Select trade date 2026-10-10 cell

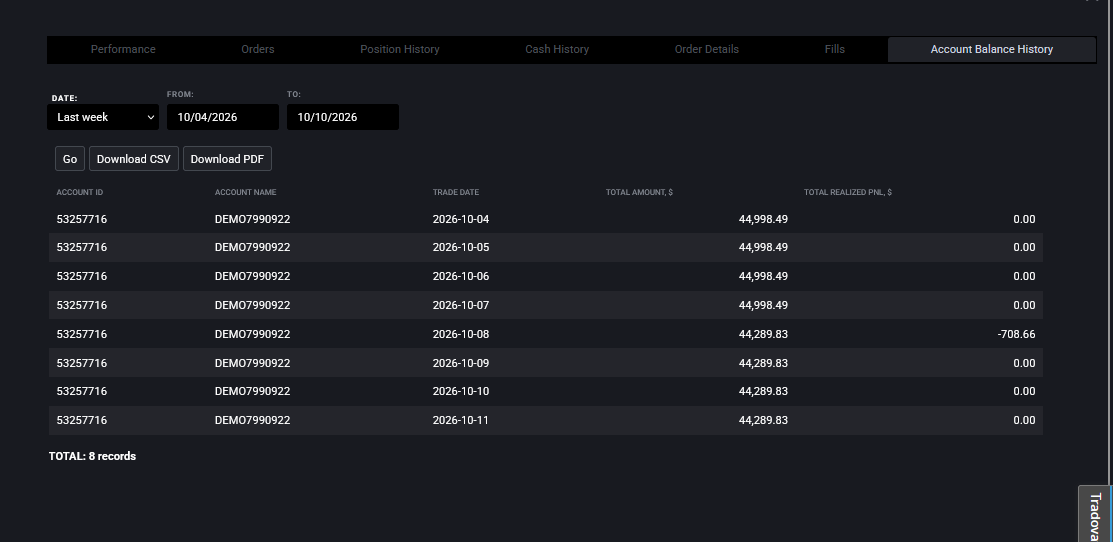461,391
